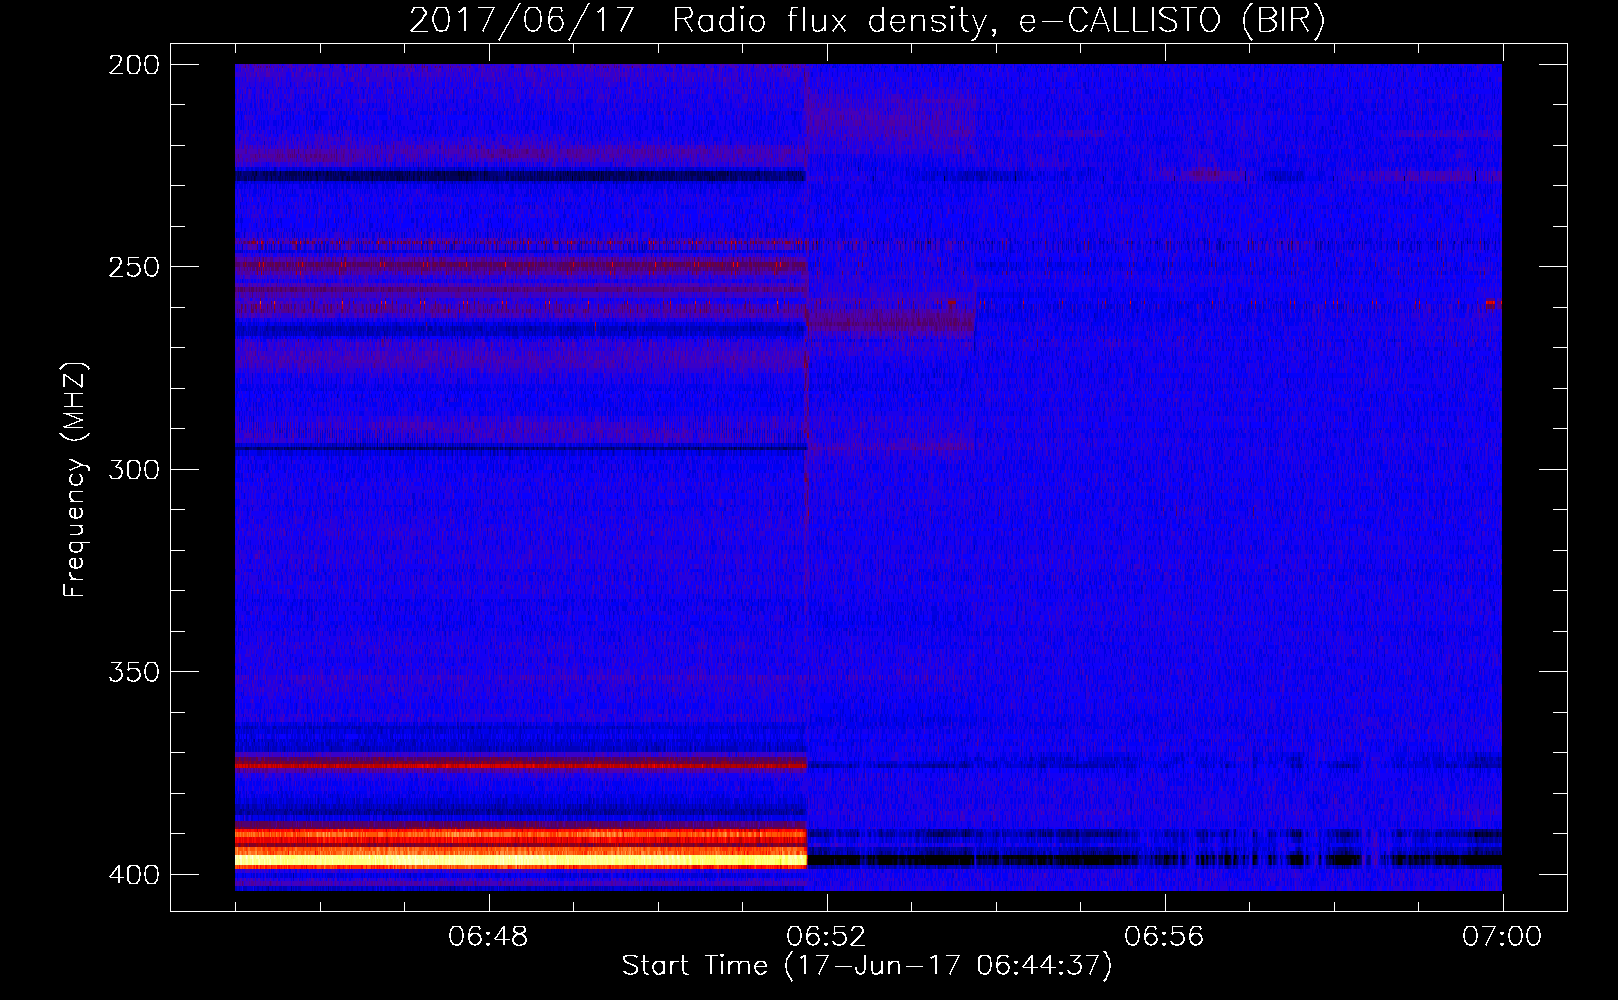
Task: Click the 07:00 time tick label
Action: [x=1502, y=937]
